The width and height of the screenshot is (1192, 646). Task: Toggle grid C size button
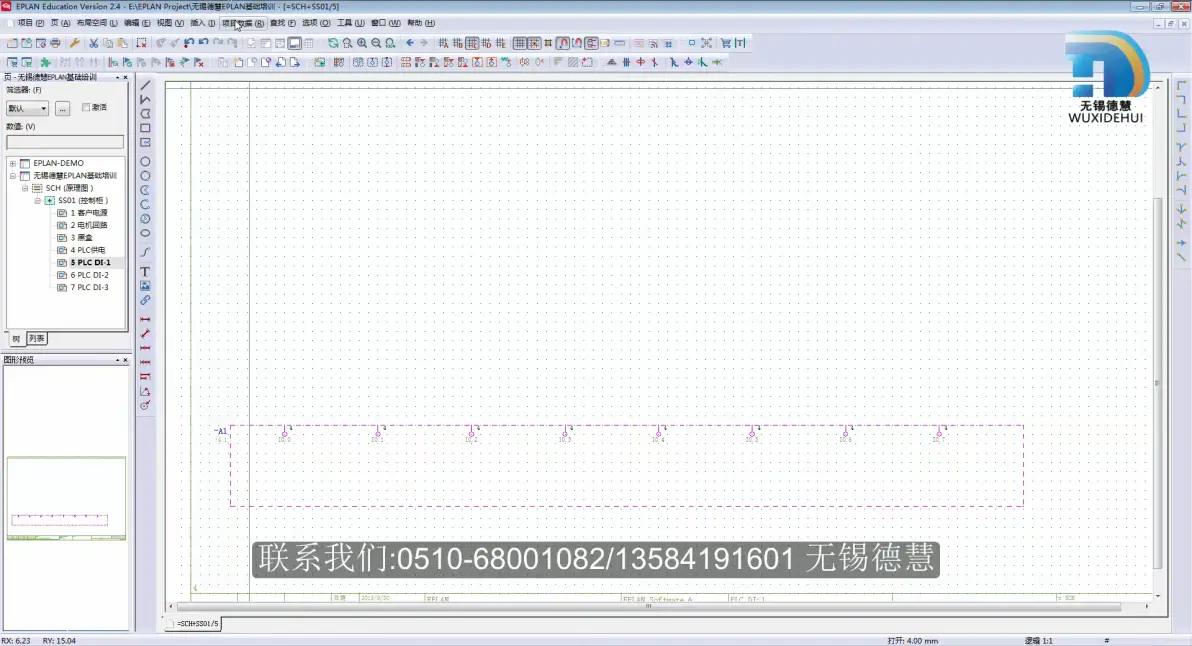point(472,43)
